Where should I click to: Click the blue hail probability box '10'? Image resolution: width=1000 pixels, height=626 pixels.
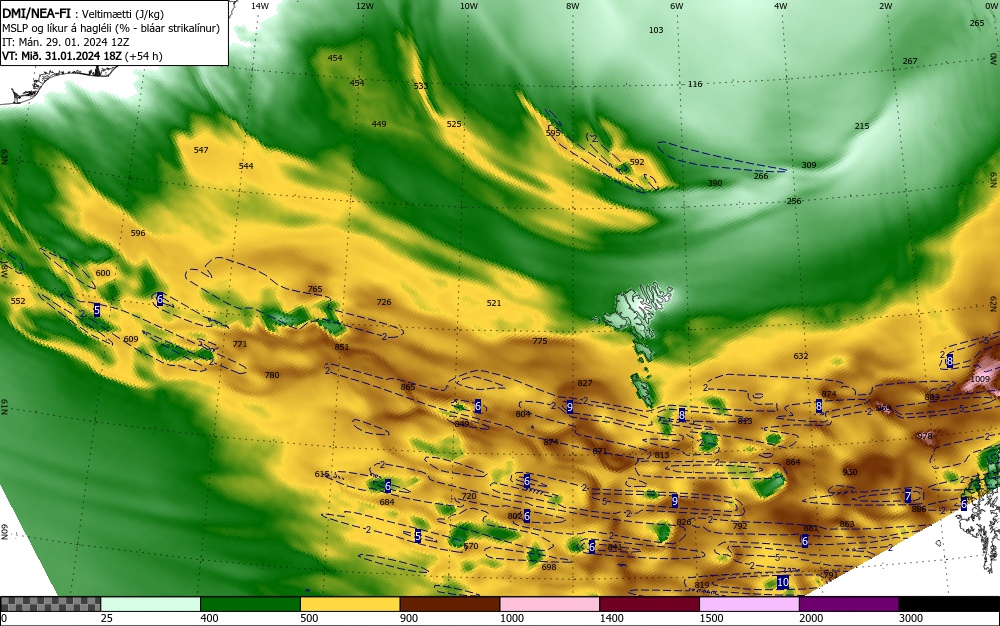(783, 582)
